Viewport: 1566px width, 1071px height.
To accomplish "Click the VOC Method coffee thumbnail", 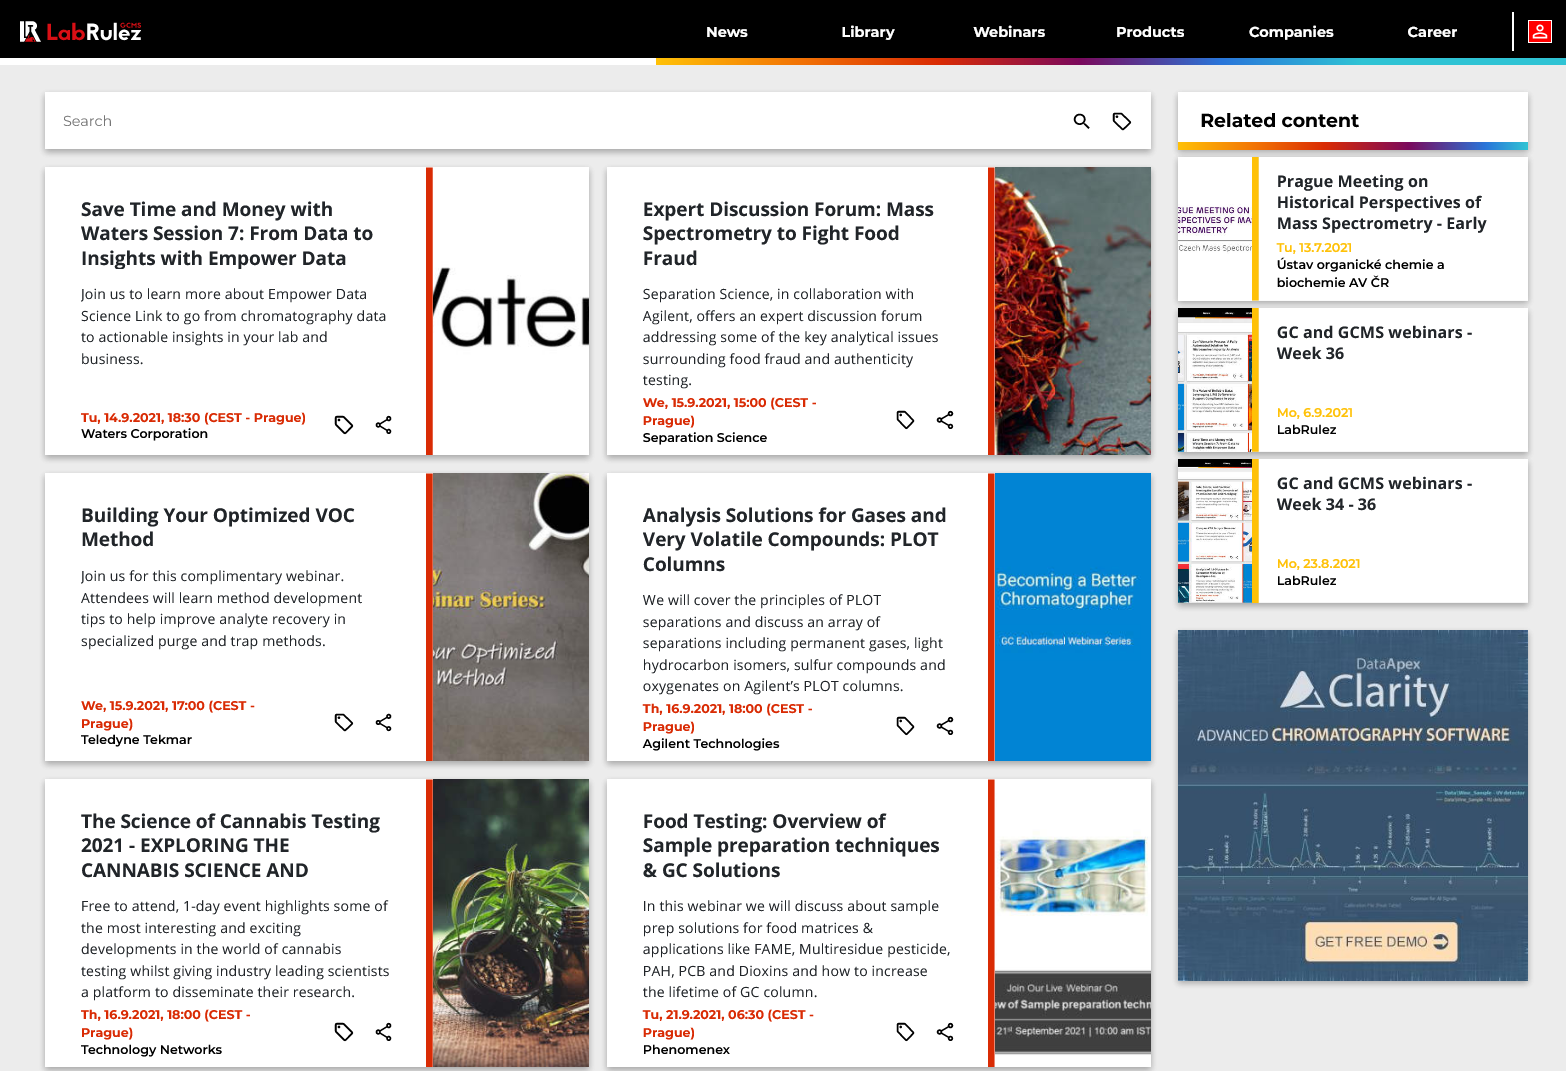I will [x=511, y=617].
